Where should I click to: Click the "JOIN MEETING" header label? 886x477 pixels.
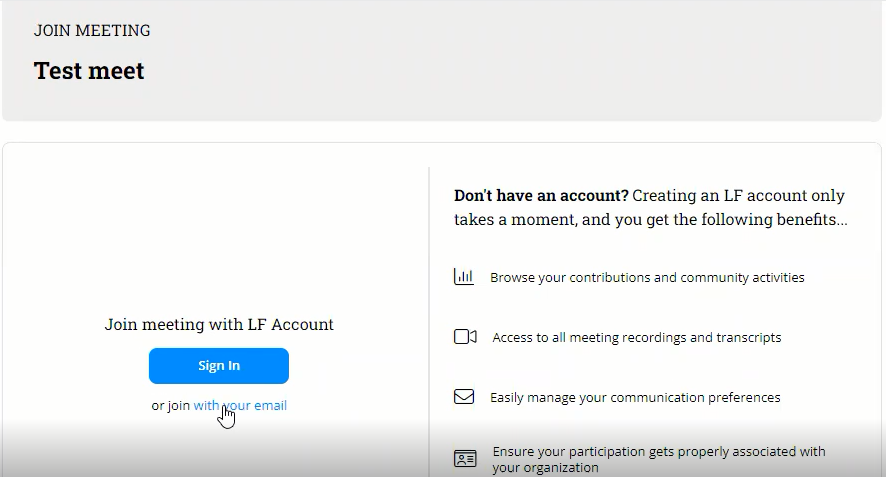[x=92, y=30]
